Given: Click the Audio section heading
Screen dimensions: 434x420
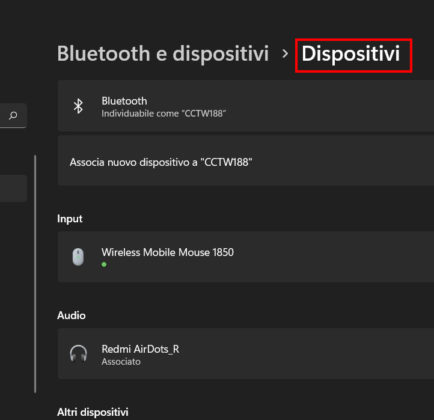Looking at the screenshot, I should pos(71,315).
